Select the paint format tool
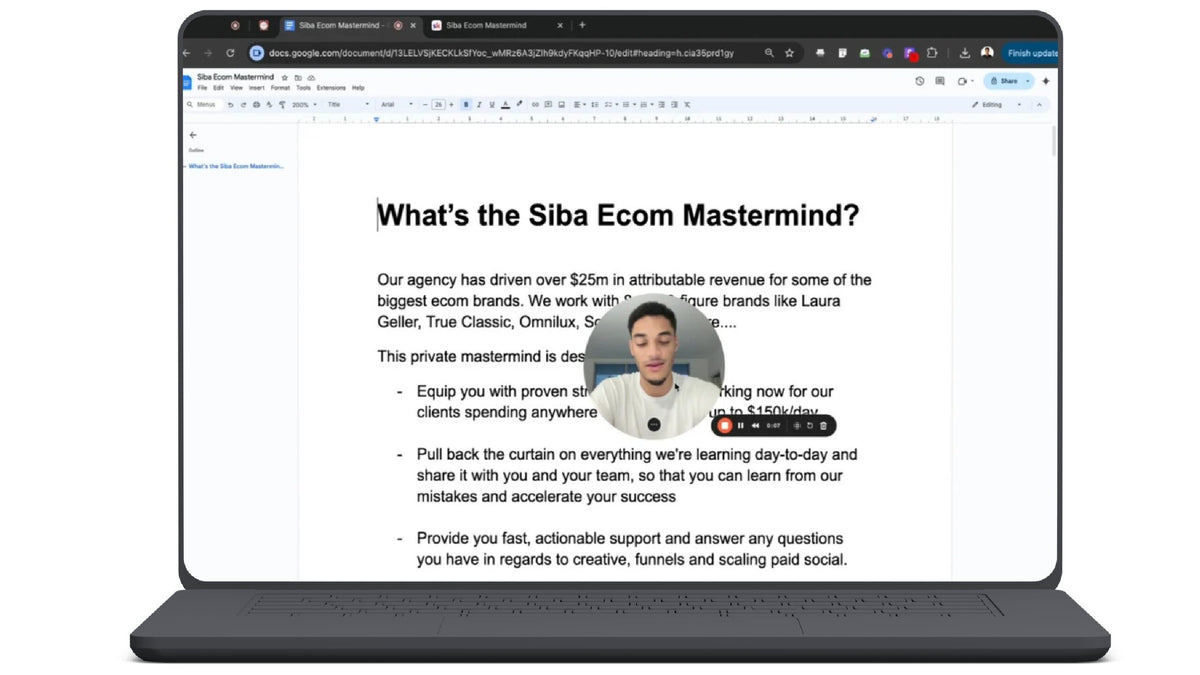The height and width of the screenshot is (675, 1200). coord(282,104)
